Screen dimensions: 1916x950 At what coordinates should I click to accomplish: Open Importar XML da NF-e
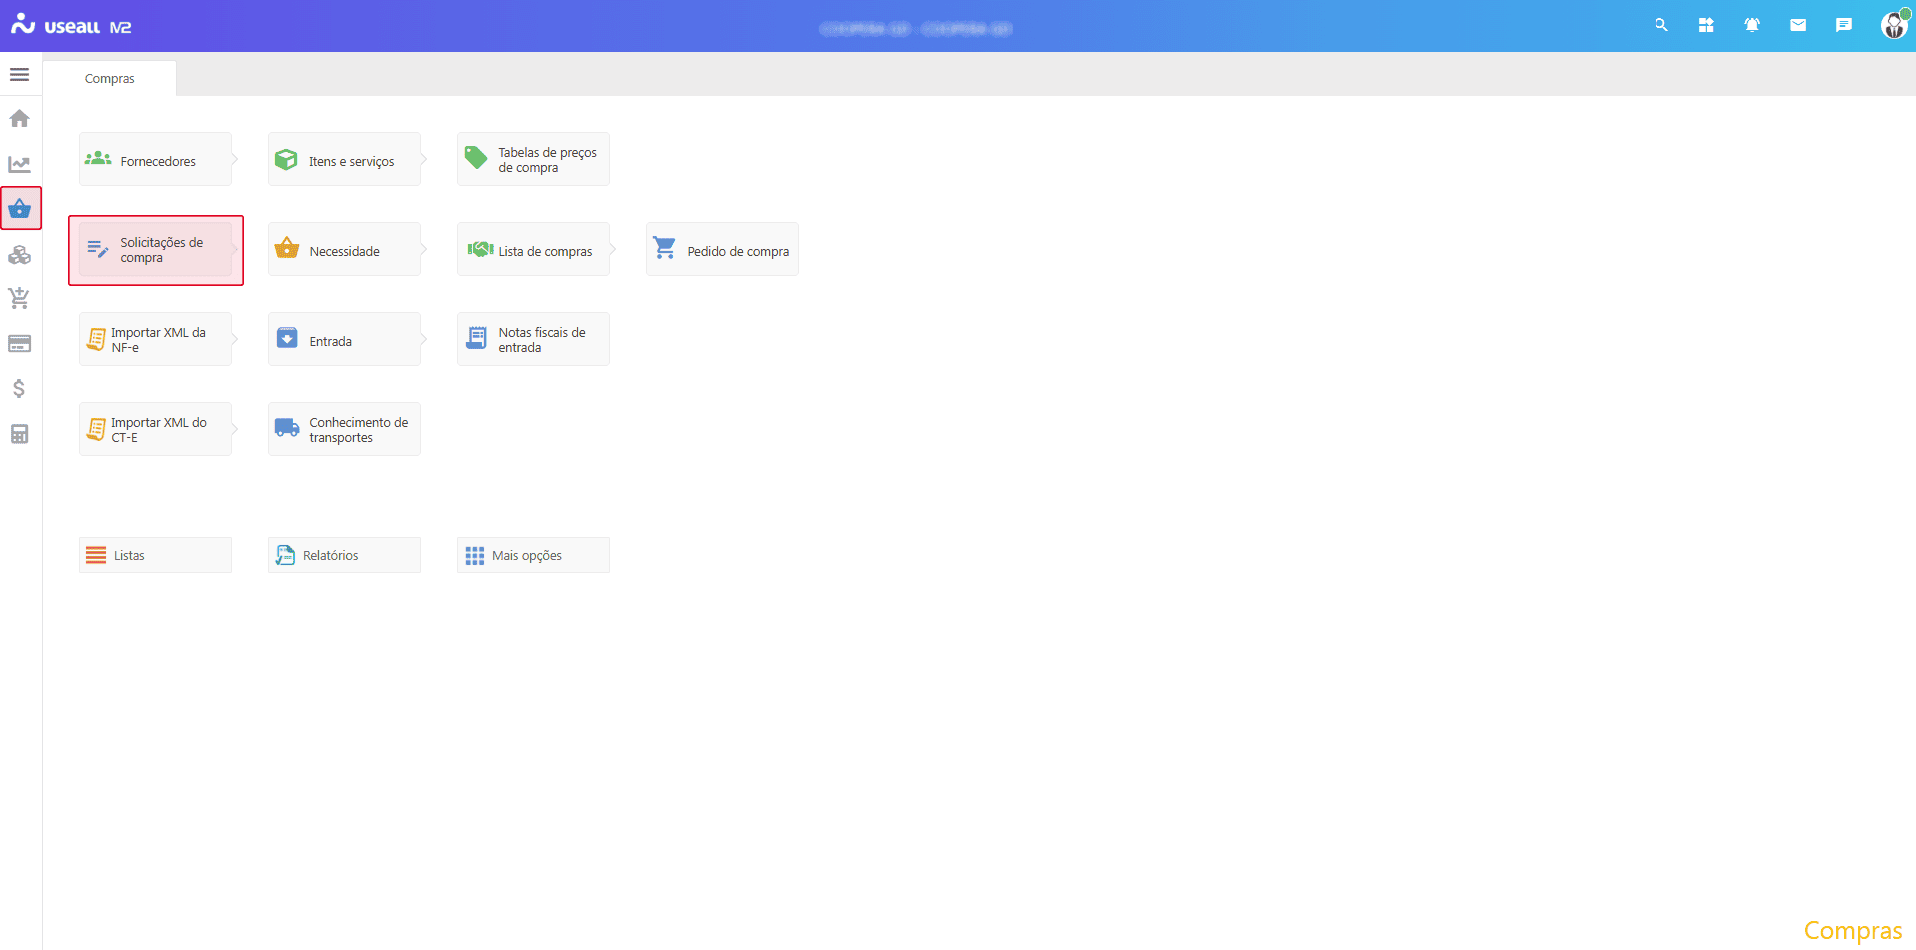155,340
